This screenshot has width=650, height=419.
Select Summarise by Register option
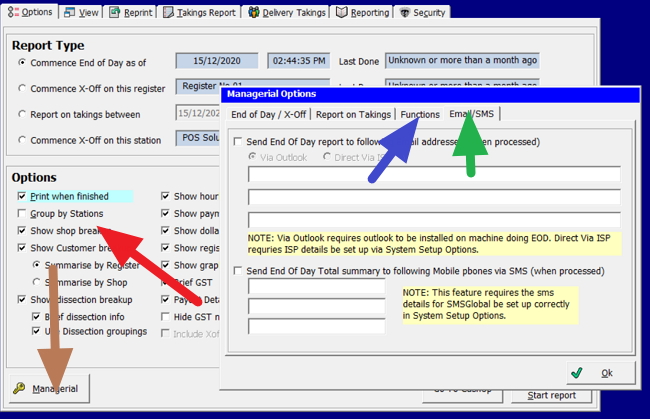point(36,265)
